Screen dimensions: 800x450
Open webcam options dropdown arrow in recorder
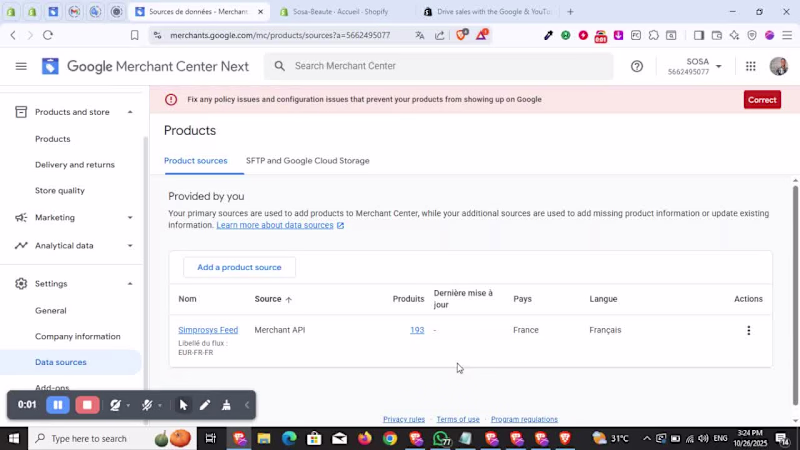128,406
